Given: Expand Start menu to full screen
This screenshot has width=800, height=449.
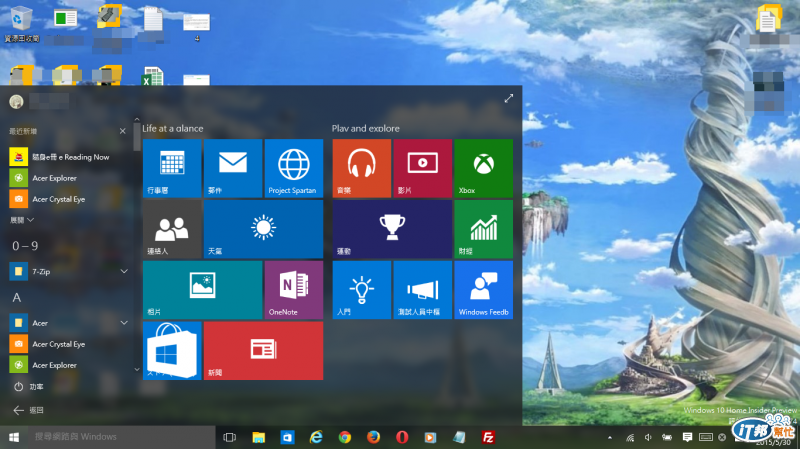Looking at the screenshot, I should [x=509, y=98].
